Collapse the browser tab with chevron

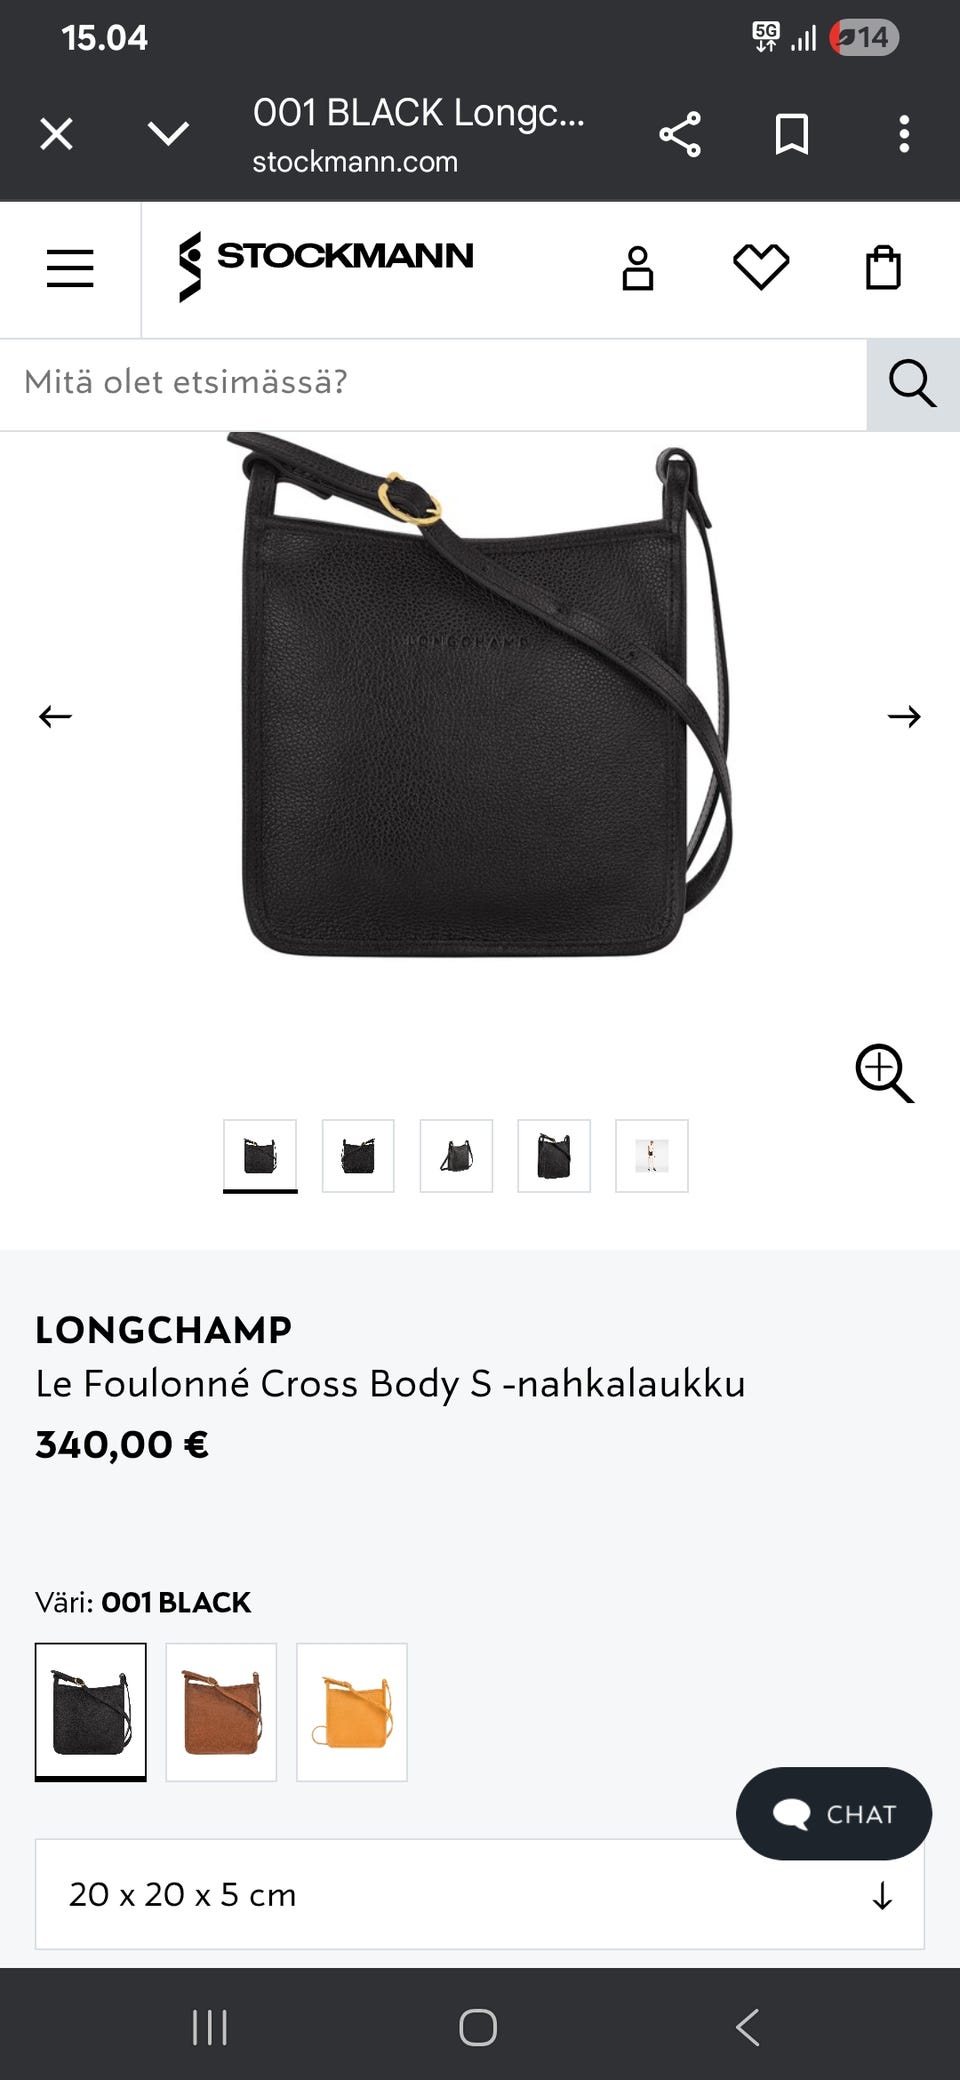(168, 133)
